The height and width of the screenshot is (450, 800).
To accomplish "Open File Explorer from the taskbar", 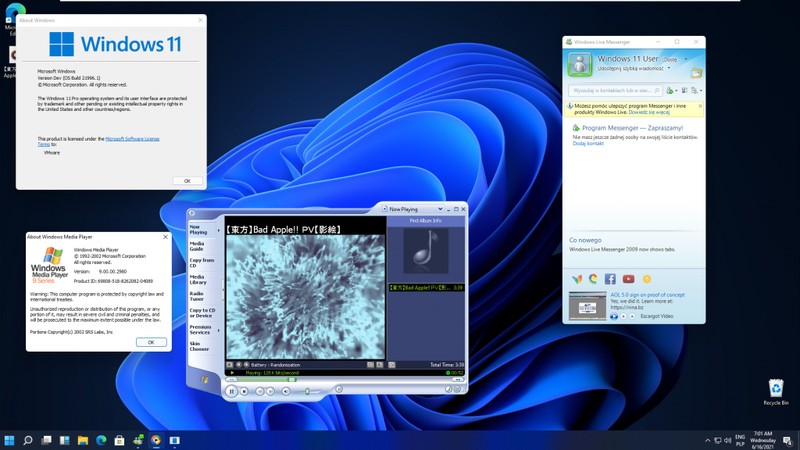I will pos(83,440).
